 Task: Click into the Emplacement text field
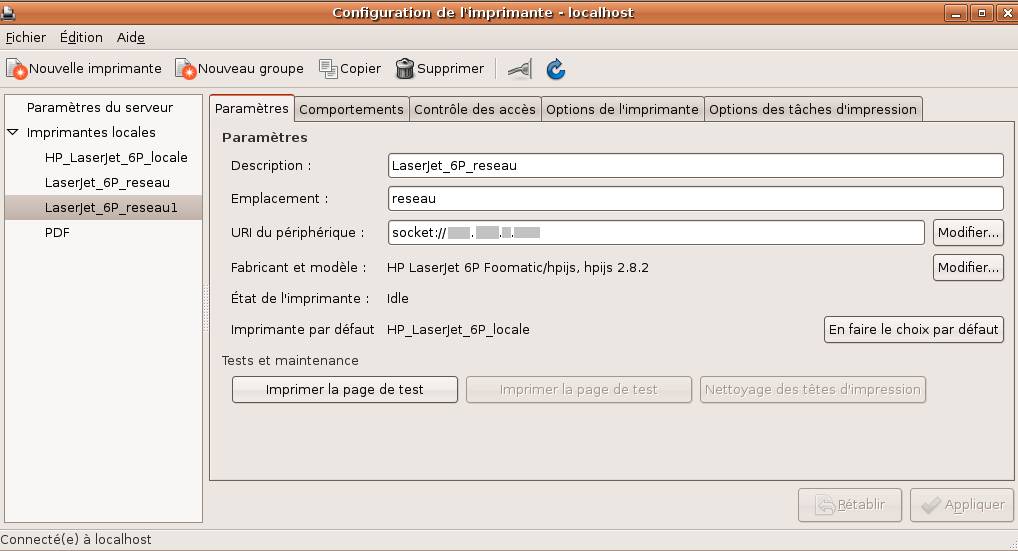[695, 199]
